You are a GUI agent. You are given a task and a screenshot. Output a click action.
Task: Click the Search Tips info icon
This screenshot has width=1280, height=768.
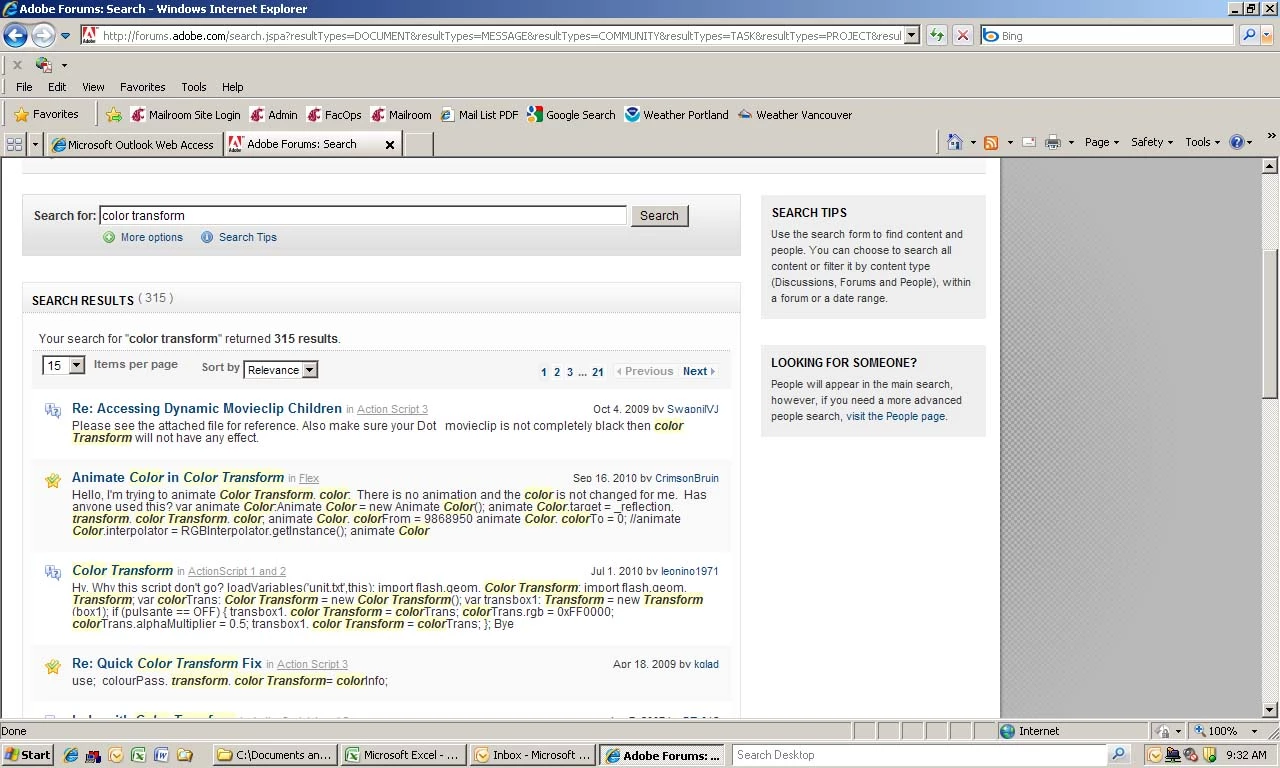coord(207,238)
